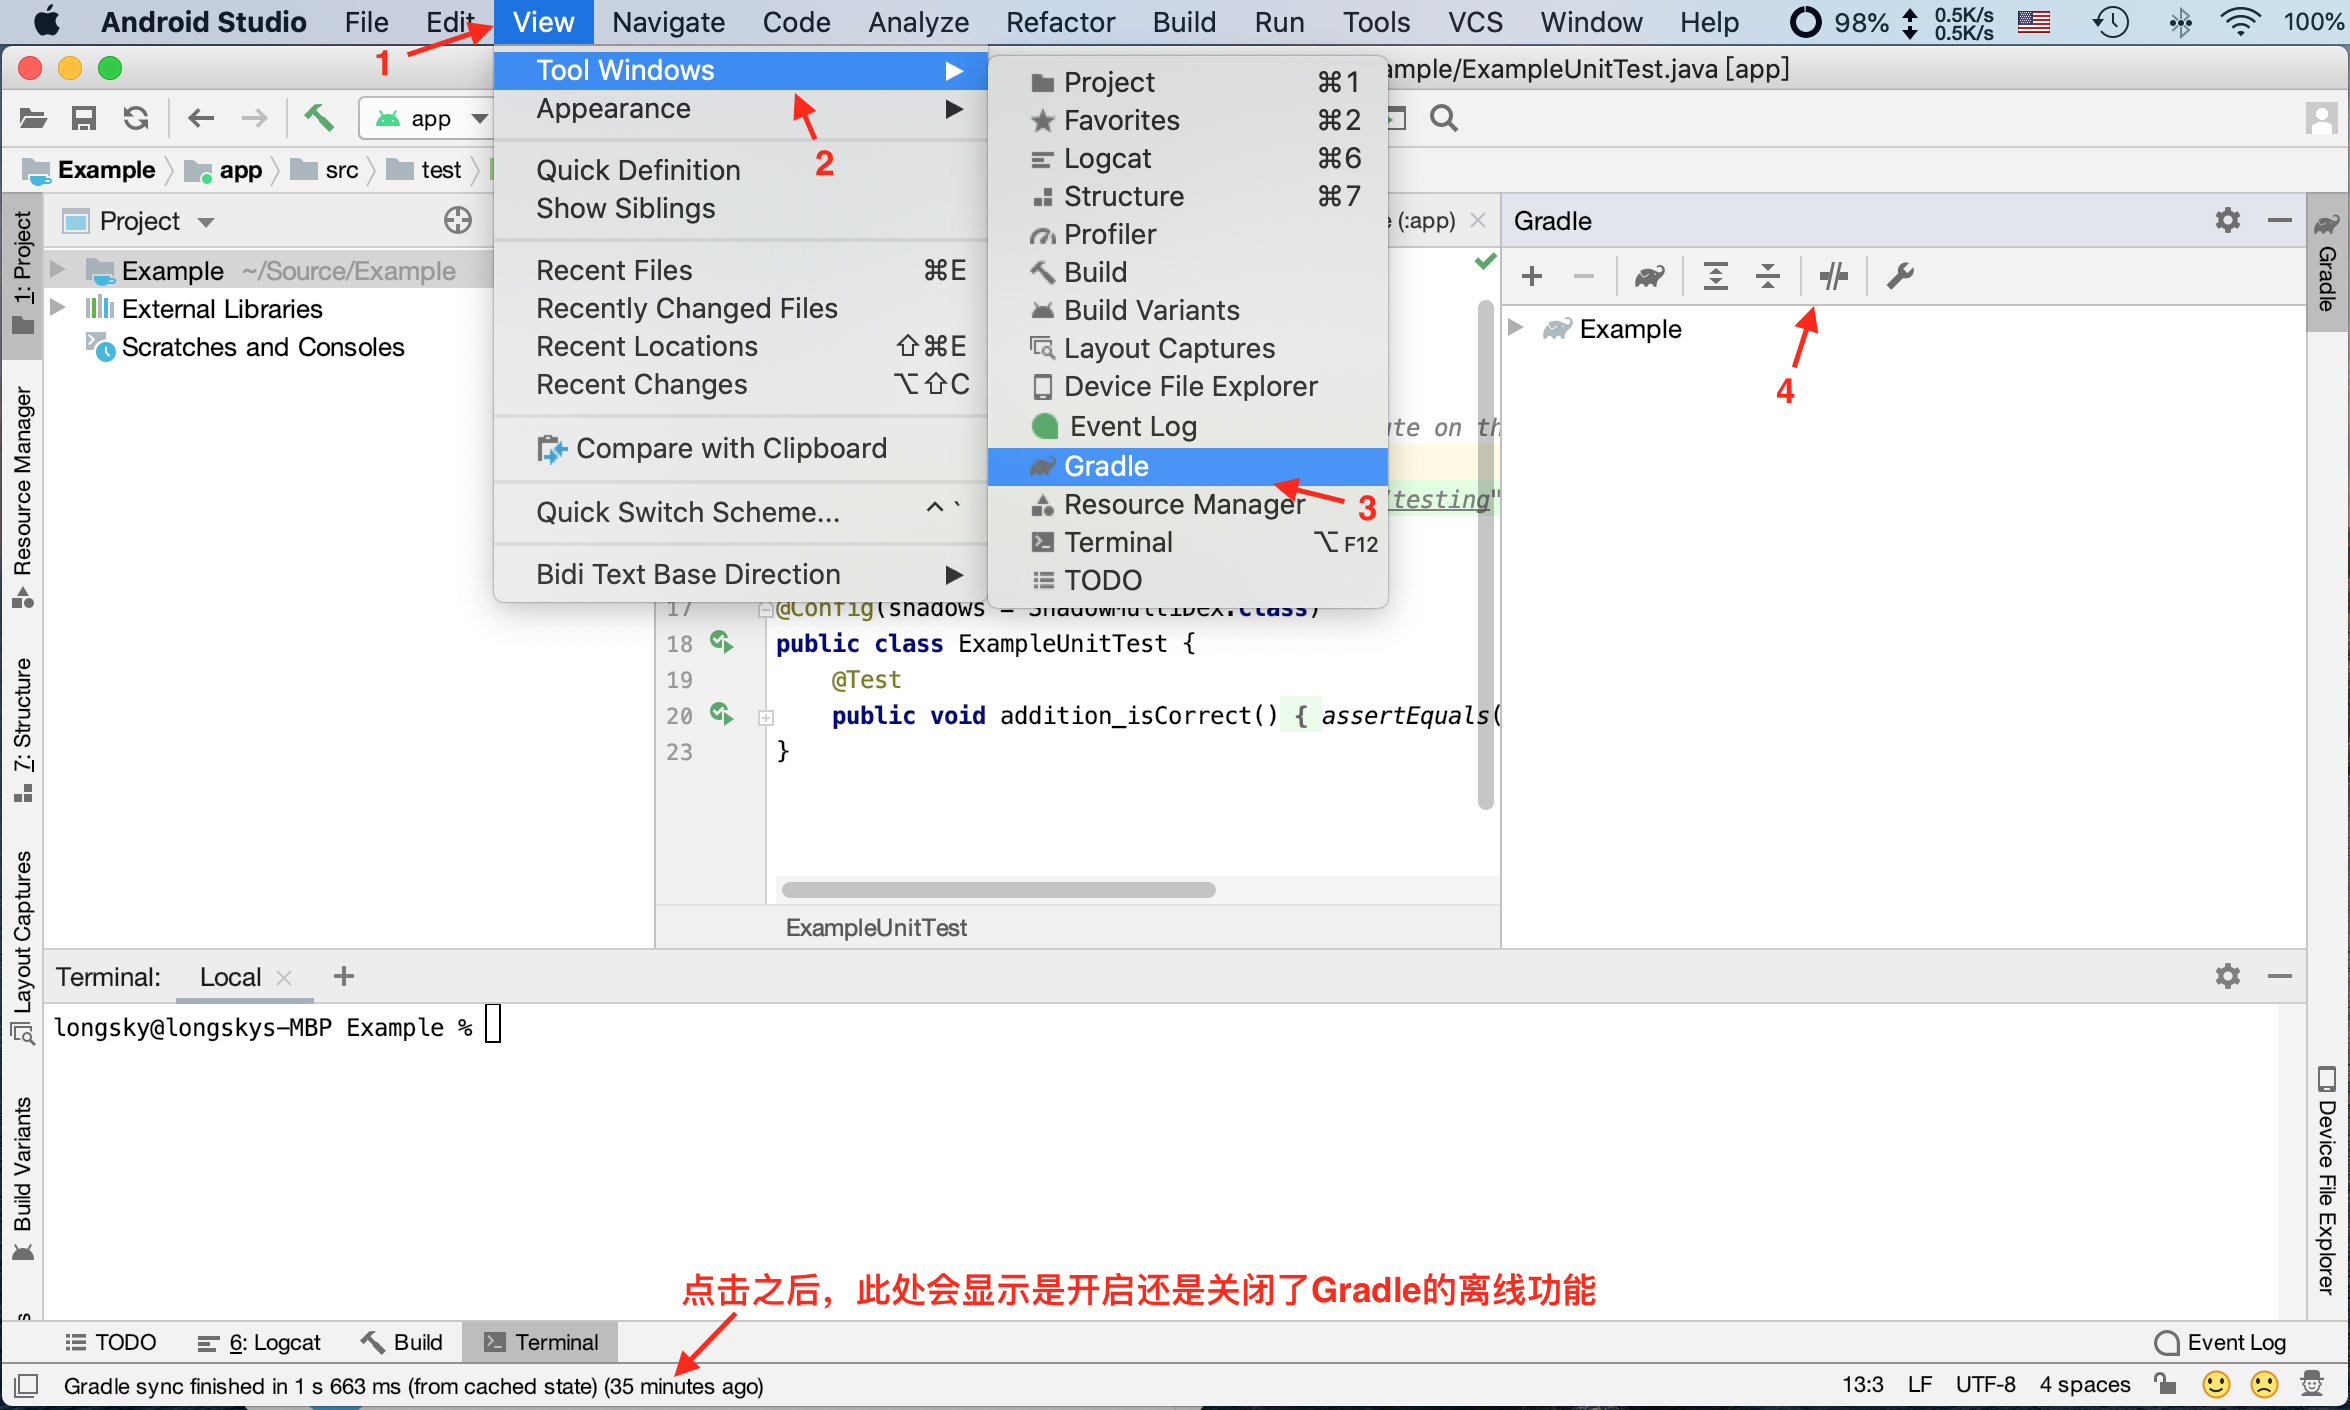
Task: Expand Example node in Gradle panel
Action: tap(1517, 328)
